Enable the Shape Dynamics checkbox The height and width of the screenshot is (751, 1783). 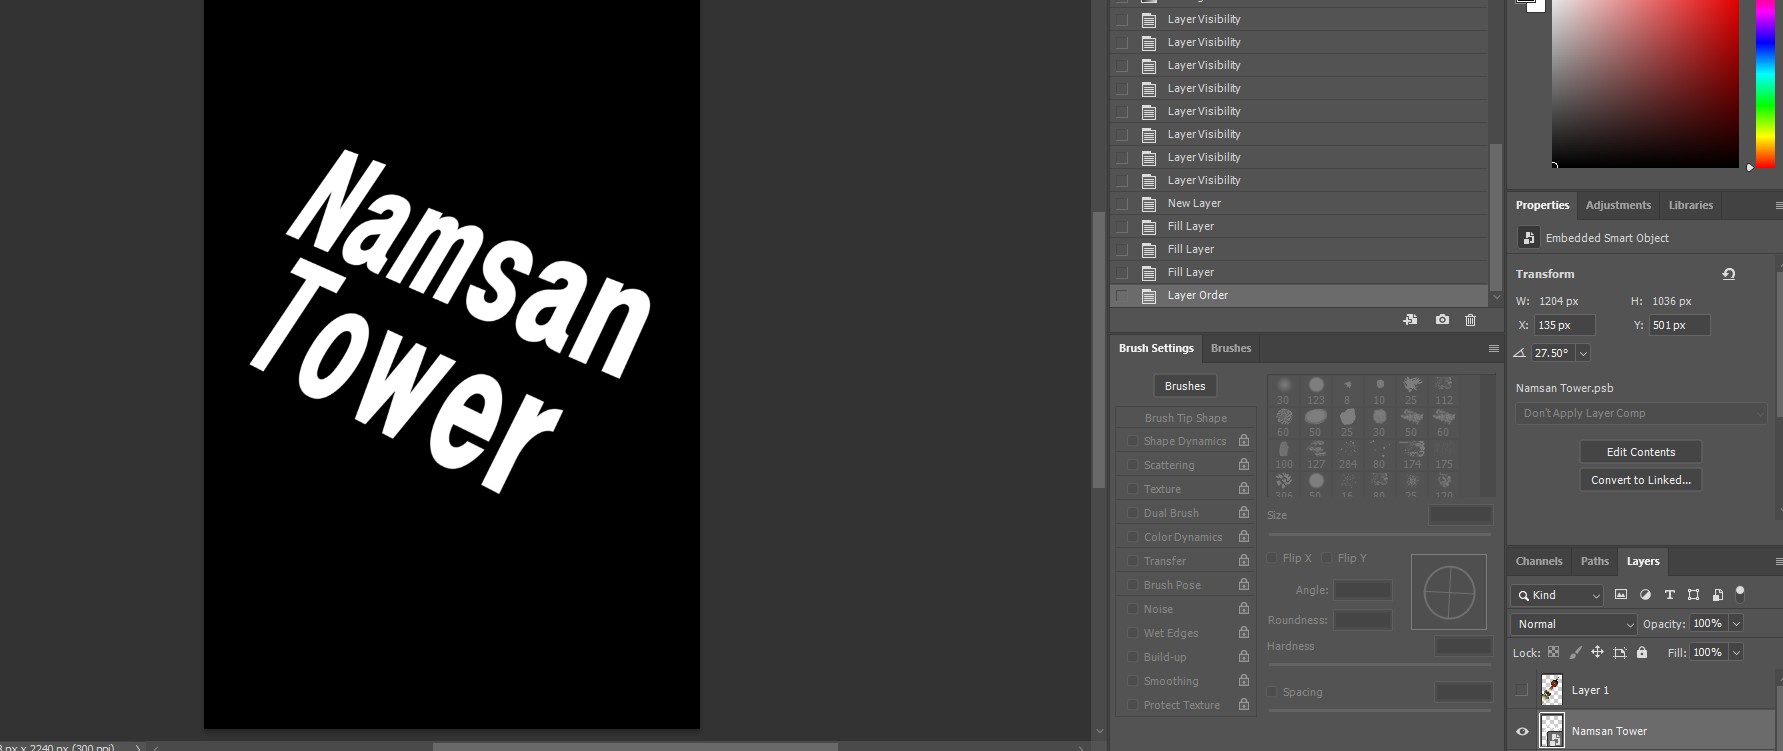(1132, 441)
